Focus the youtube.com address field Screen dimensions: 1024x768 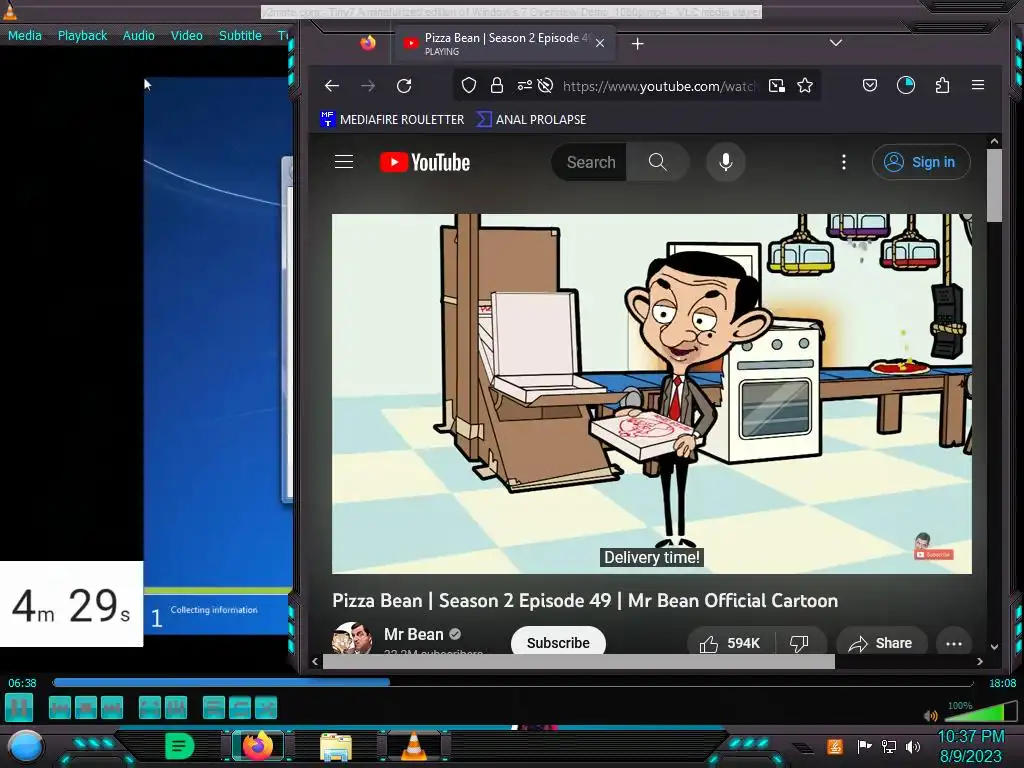pos(660,86)
